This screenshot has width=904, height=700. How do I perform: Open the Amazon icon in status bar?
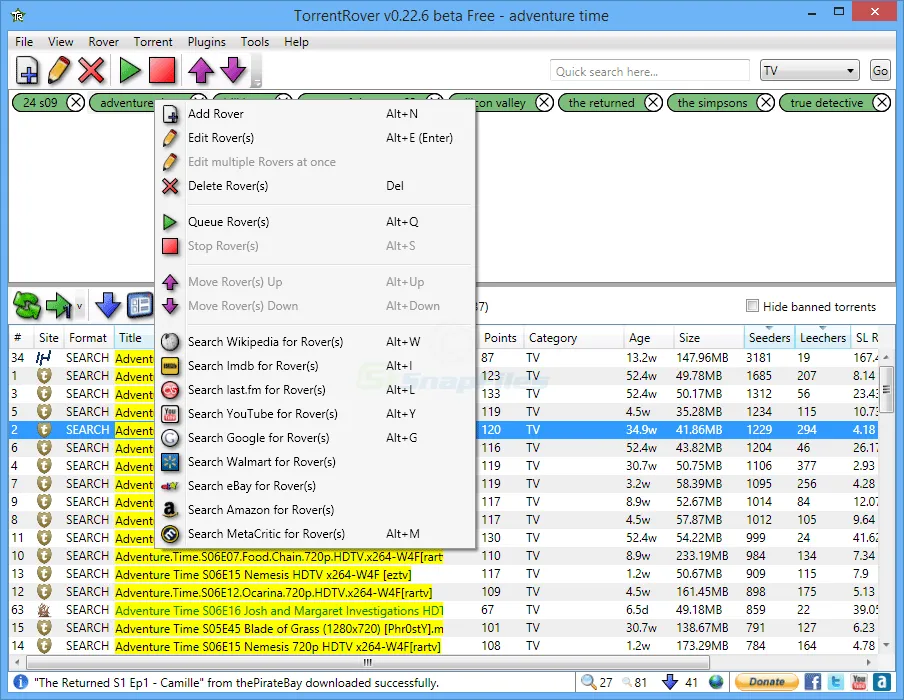pyautogui.click(x=882, y=682)
